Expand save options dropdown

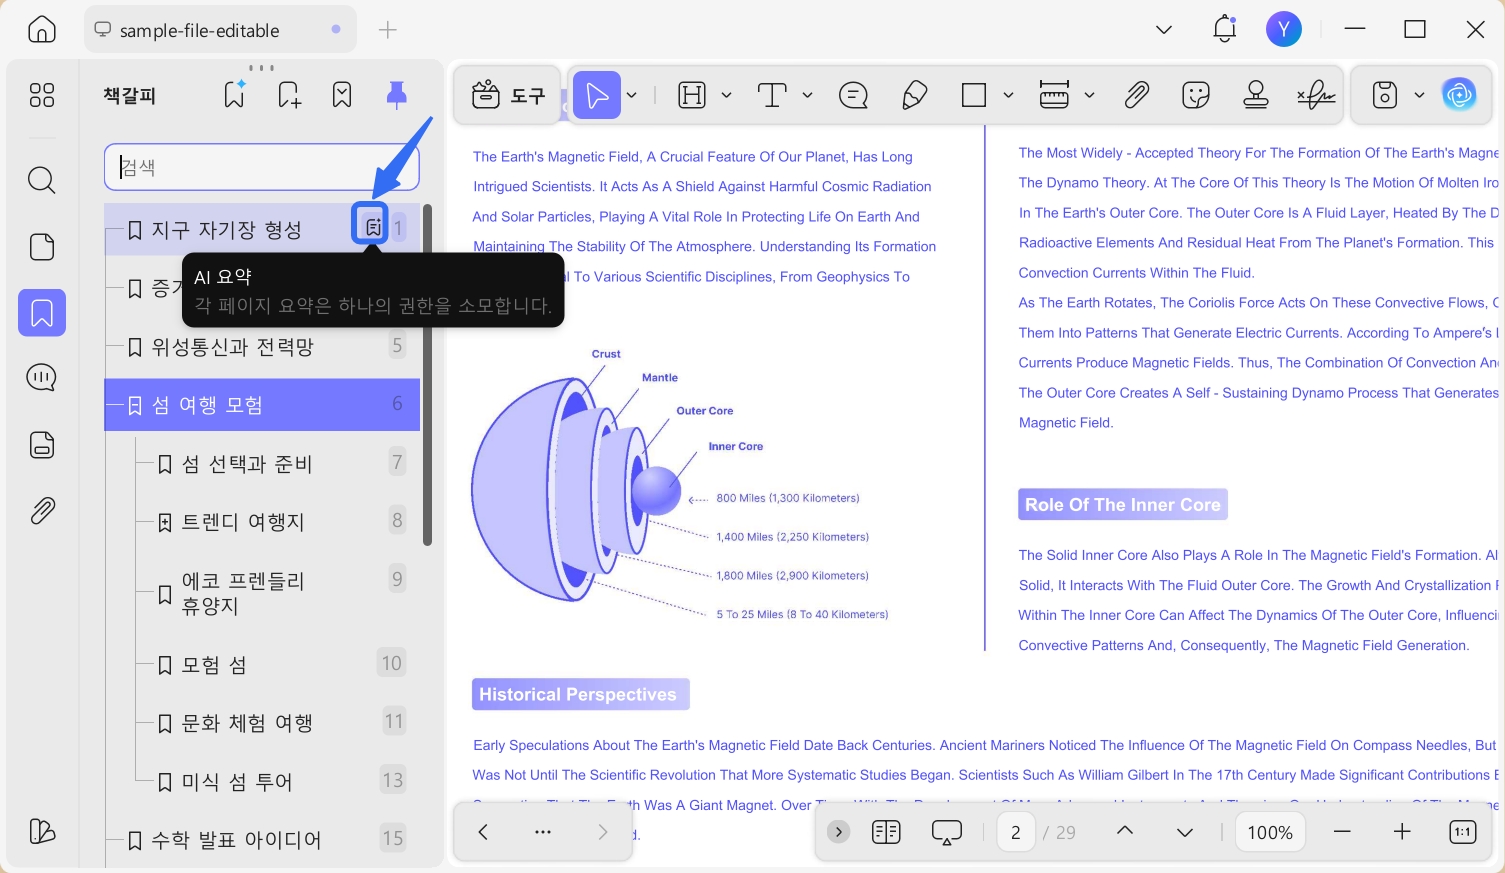click(x=1419, y=95)
